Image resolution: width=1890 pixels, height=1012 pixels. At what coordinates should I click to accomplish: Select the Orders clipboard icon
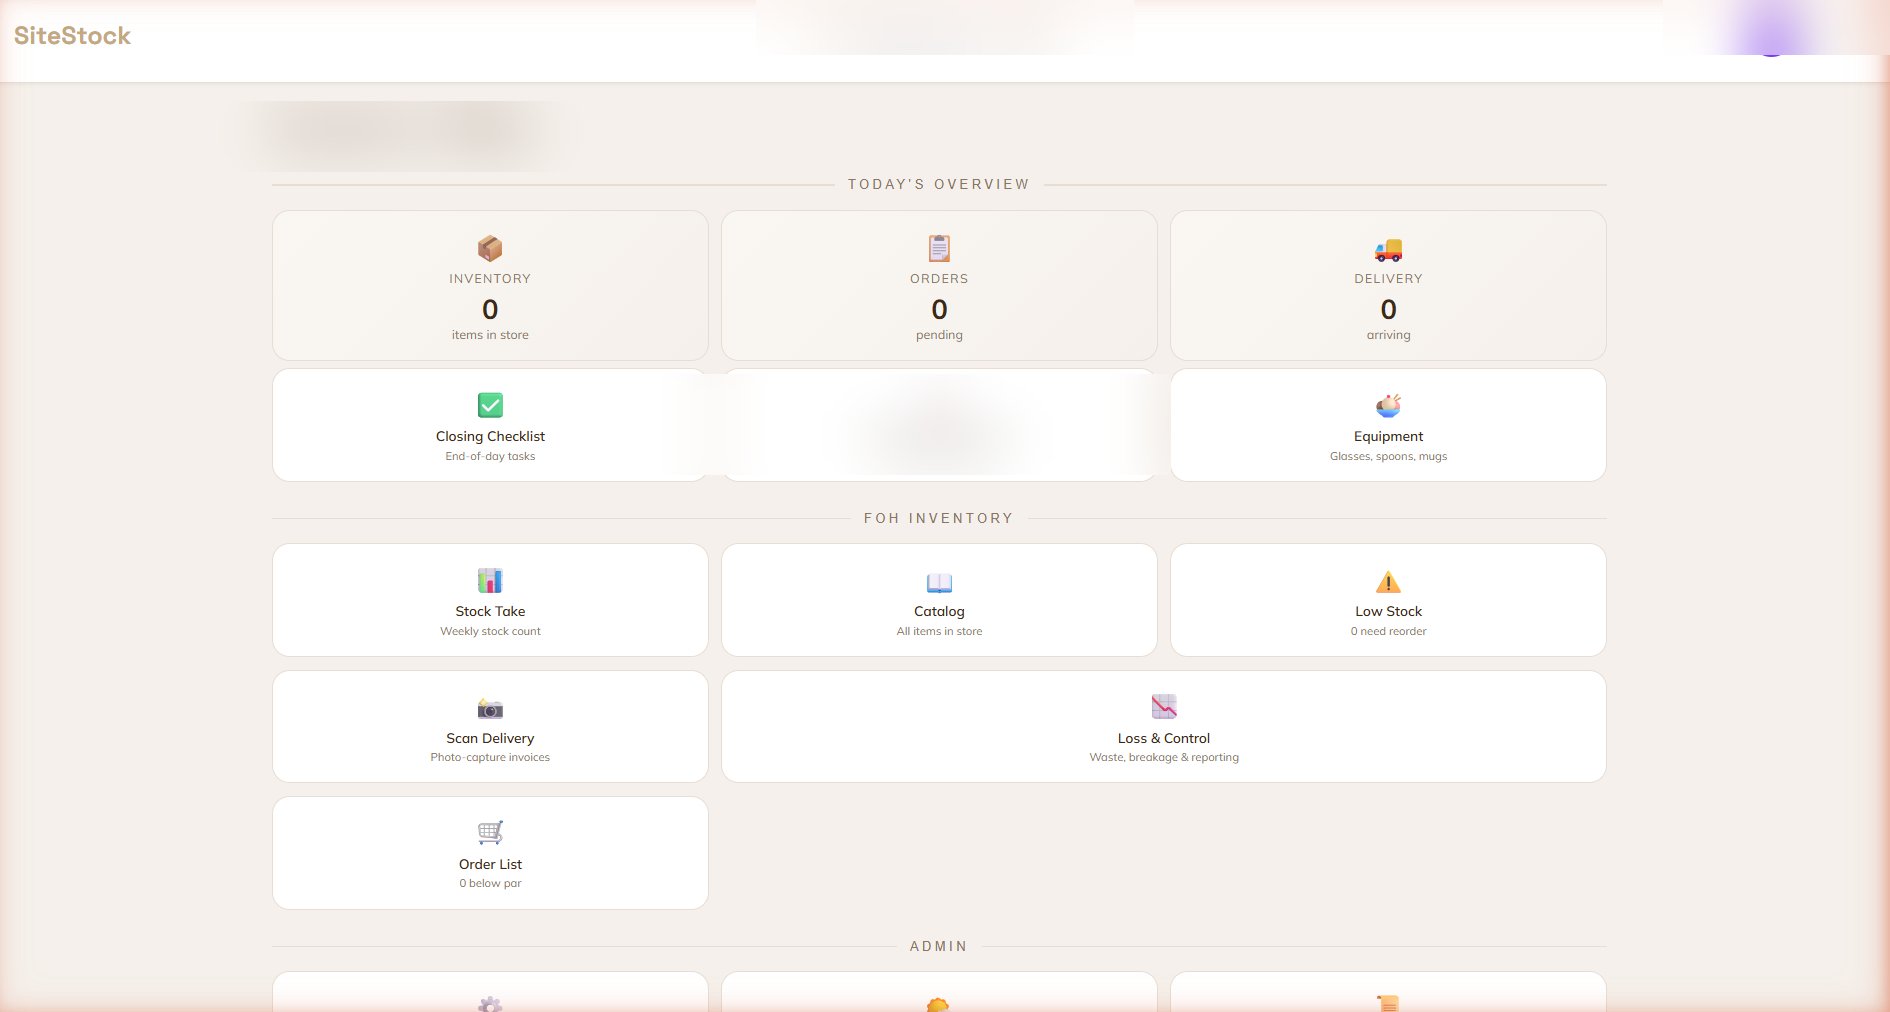pyautogui.click(x=939, y=249)
